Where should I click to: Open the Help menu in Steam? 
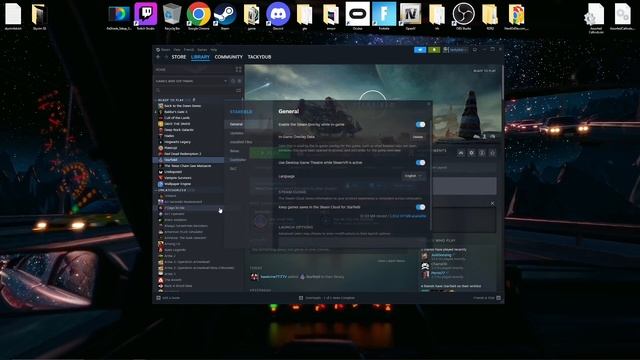(214, 50)
